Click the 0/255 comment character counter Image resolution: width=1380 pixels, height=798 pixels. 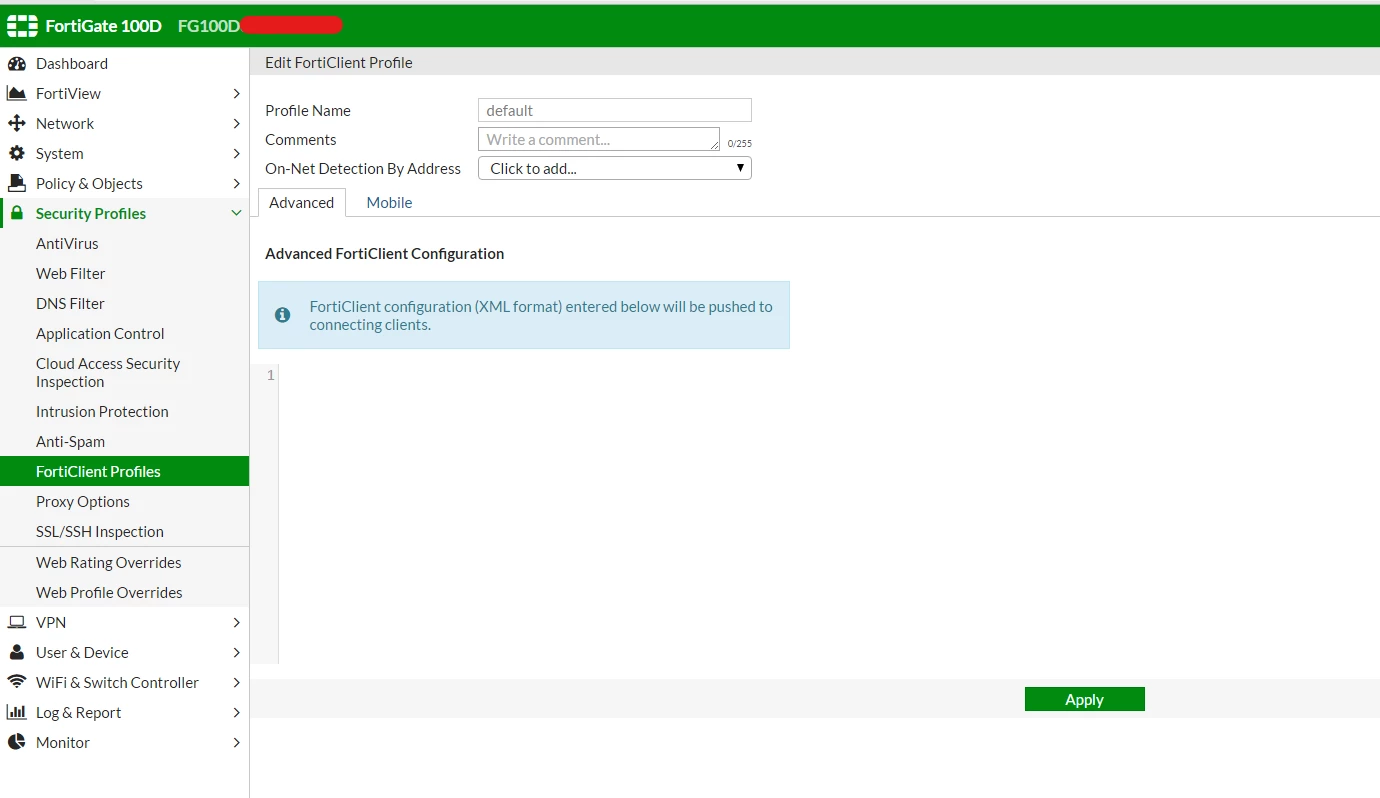[740, 144]
